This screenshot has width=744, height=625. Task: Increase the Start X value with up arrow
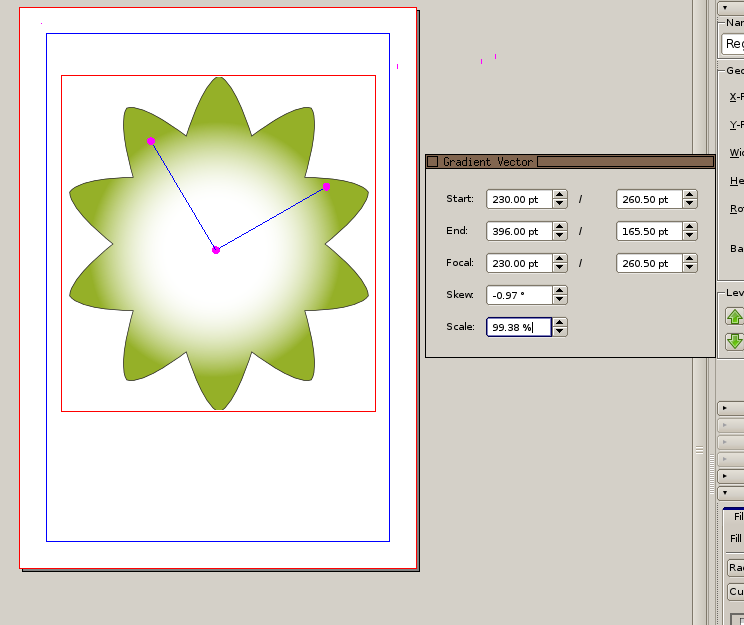560,195
